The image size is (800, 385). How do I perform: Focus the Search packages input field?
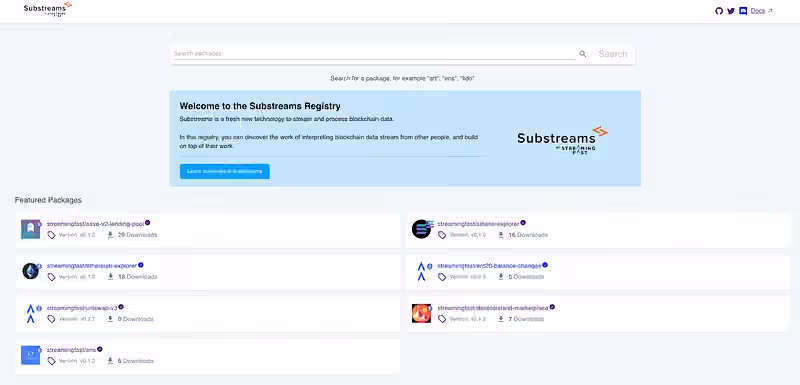coord(374,54)
